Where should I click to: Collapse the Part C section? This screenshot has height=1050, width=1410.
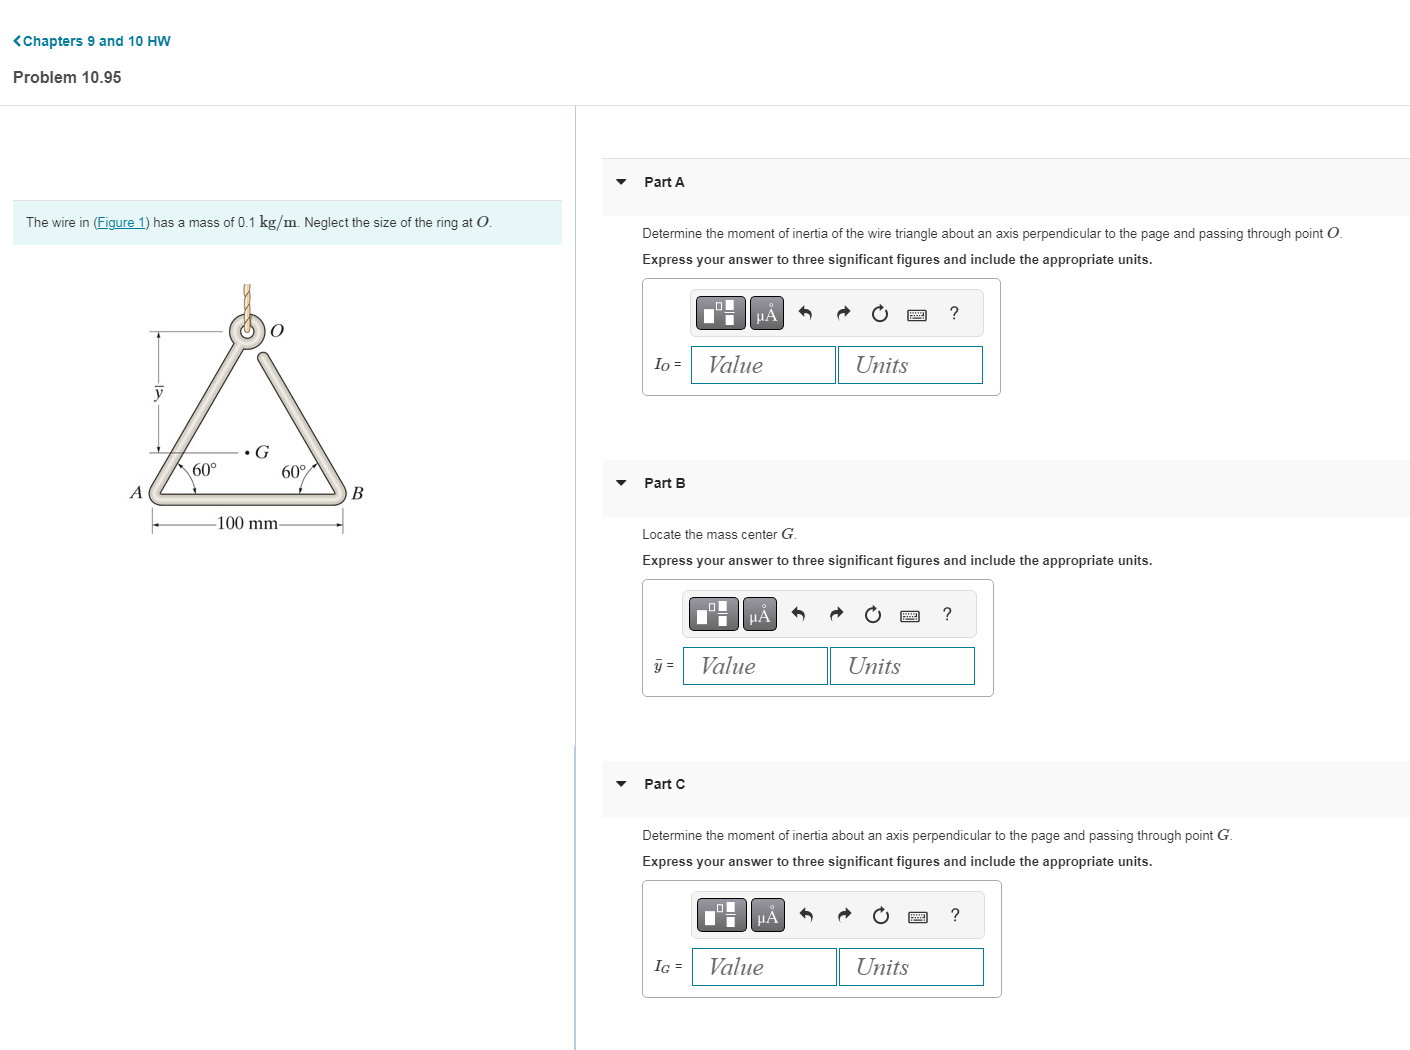(x=621, y=784)
